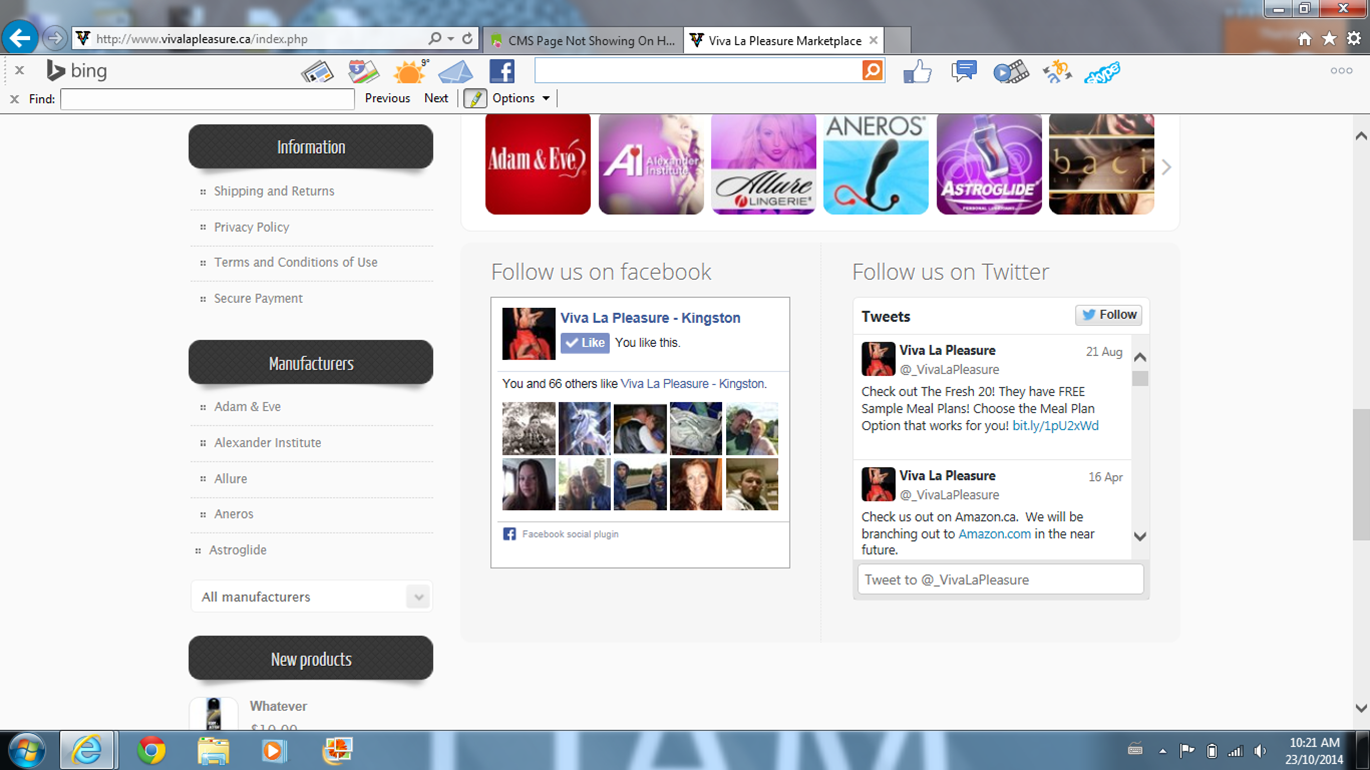
Task: Open more Bing toolbar options dots
Action: [x=1341, y=71]
